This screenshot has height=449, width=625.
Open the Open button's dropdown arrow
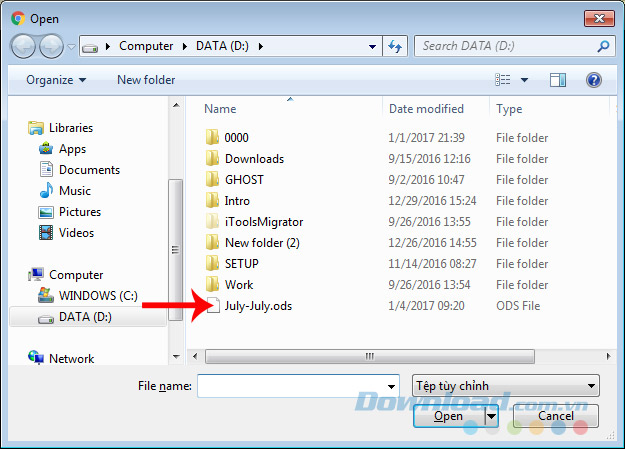point(491,416)
